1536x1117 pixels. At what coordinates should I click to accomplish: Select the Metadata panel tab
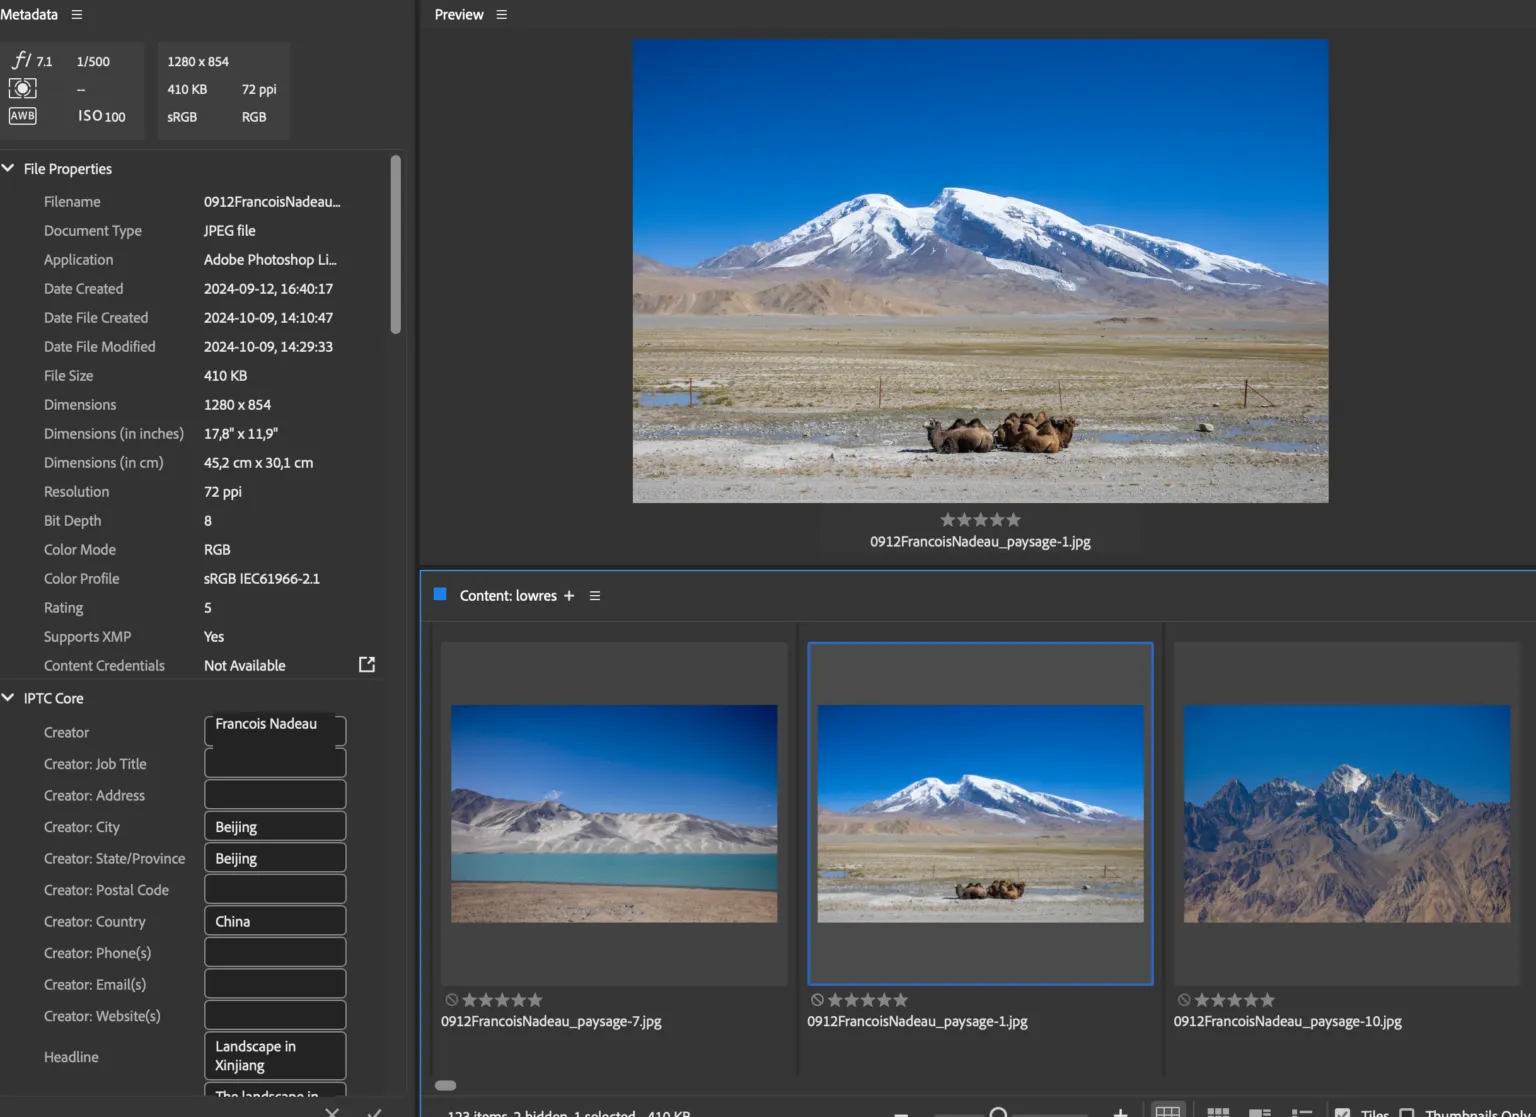coord(29,15)
